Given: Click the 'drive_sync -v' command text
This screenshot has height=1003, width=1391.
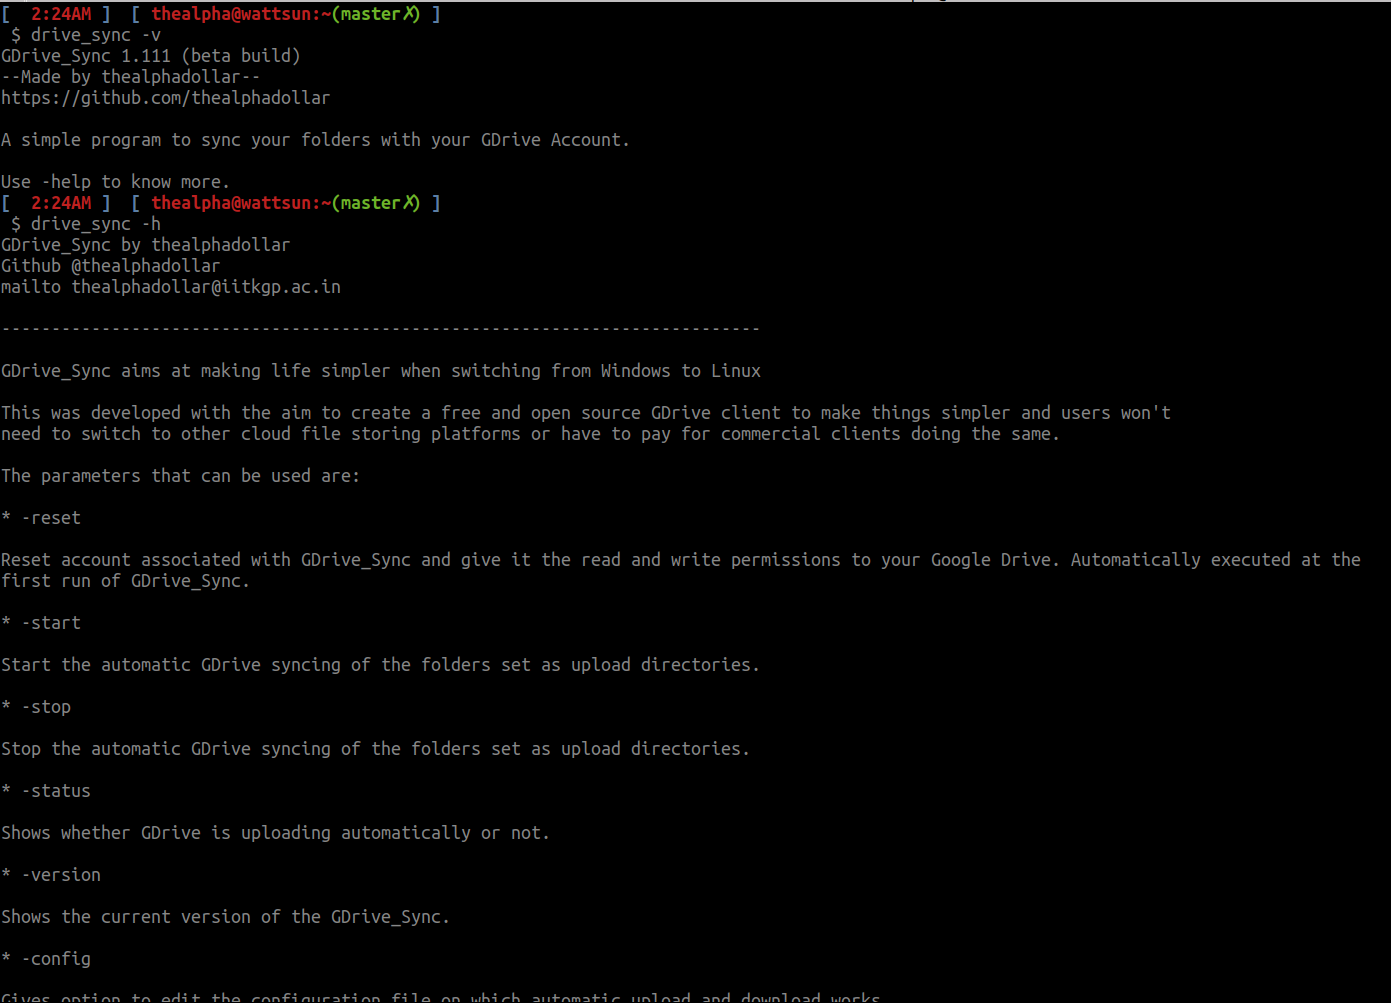Looking at the screenshot, I should (95, 35).
